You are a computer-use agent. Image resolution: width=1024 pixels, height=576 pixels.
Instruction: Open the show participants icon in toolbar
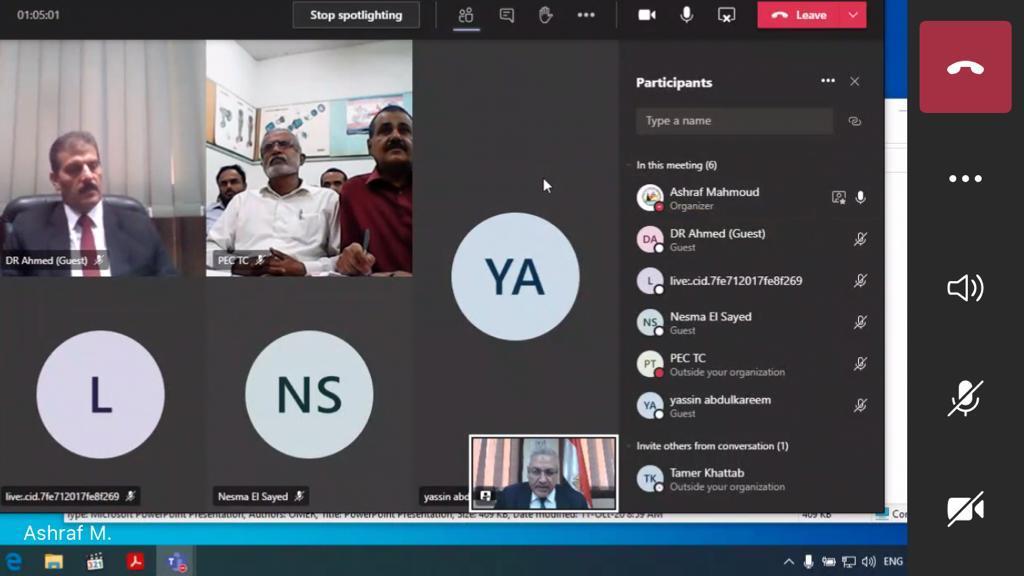click(x=465, y=15)
